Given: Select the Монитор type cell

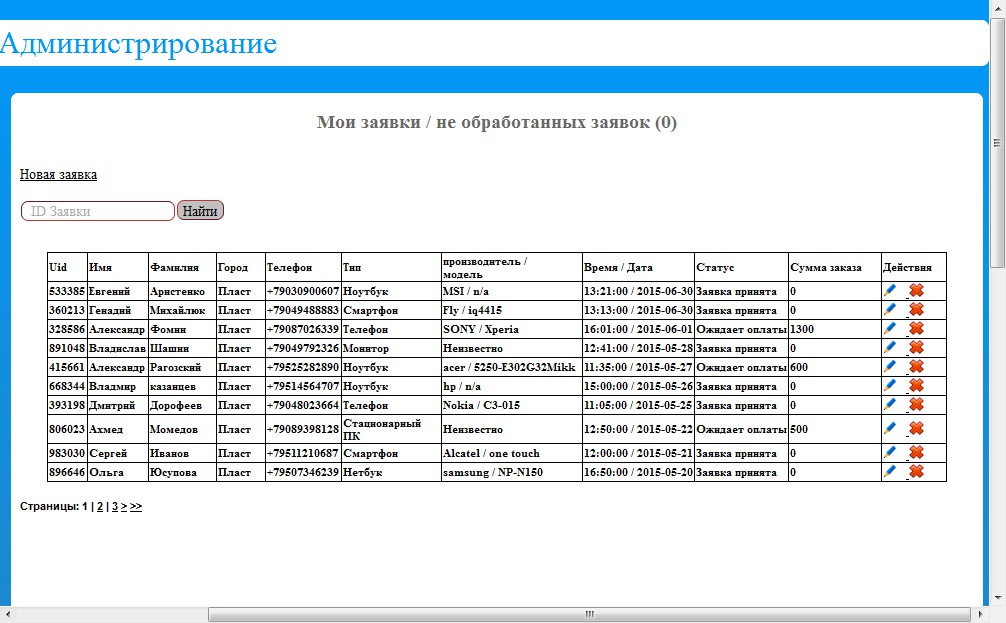Looking at the screenshot, I should [391, 348].
